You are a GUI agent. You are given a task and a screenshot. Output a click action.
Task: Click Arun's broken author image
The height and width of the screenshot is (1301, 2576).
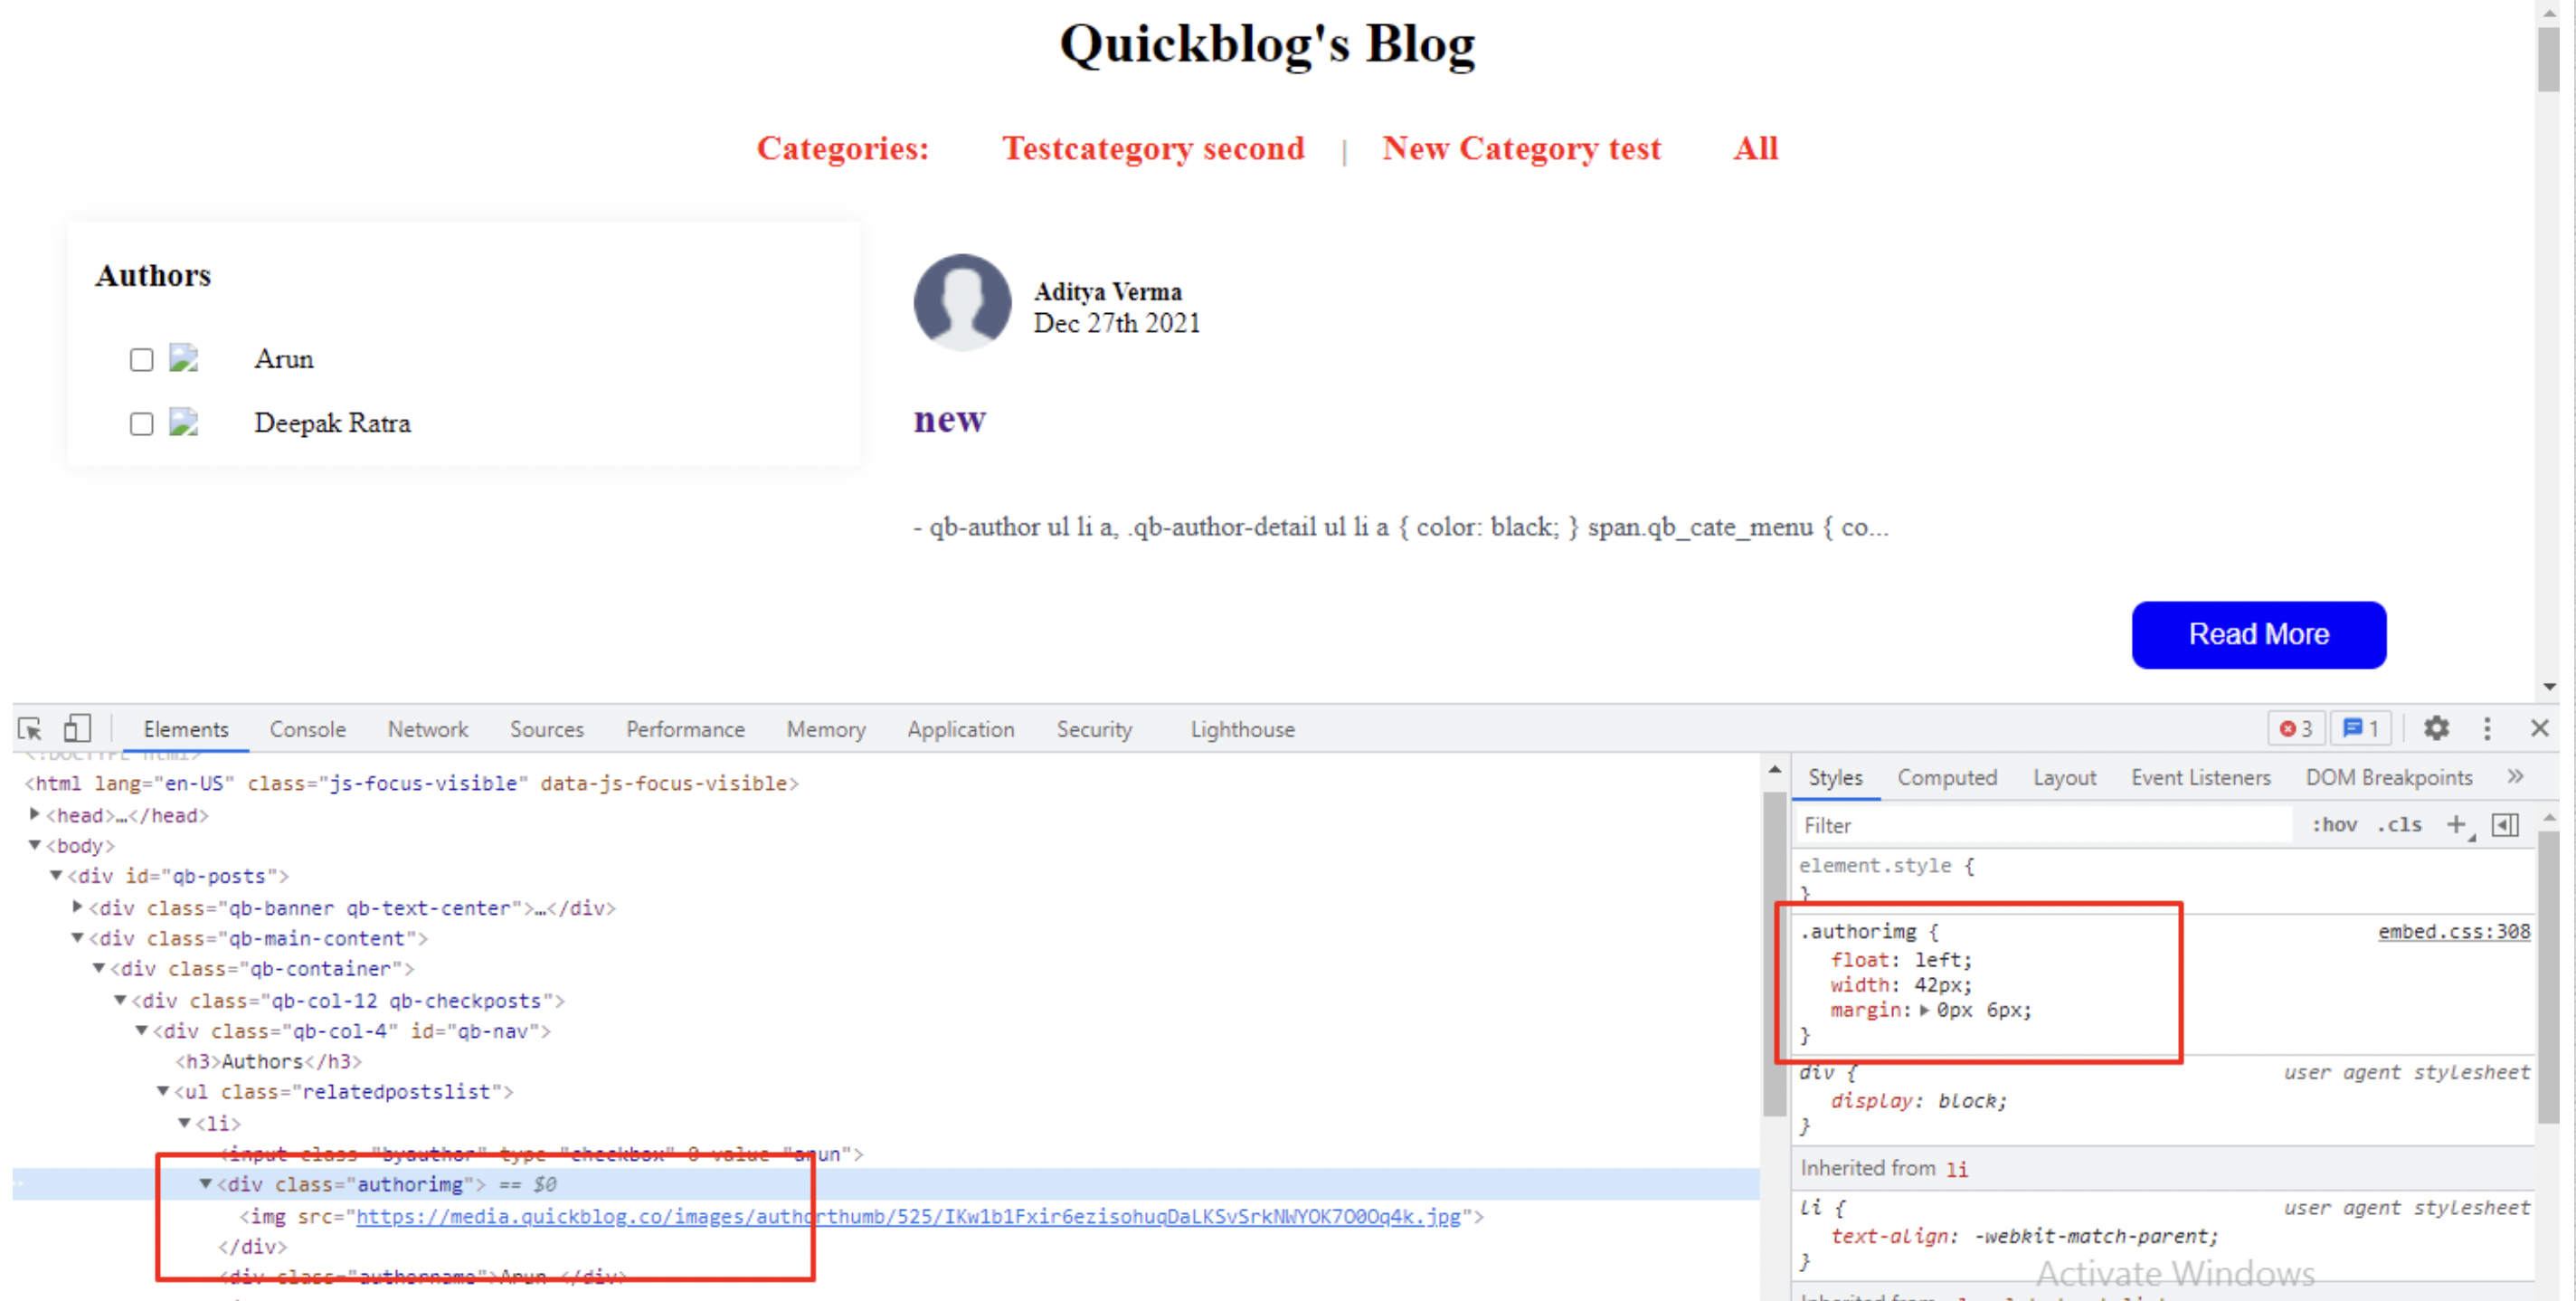184,358
